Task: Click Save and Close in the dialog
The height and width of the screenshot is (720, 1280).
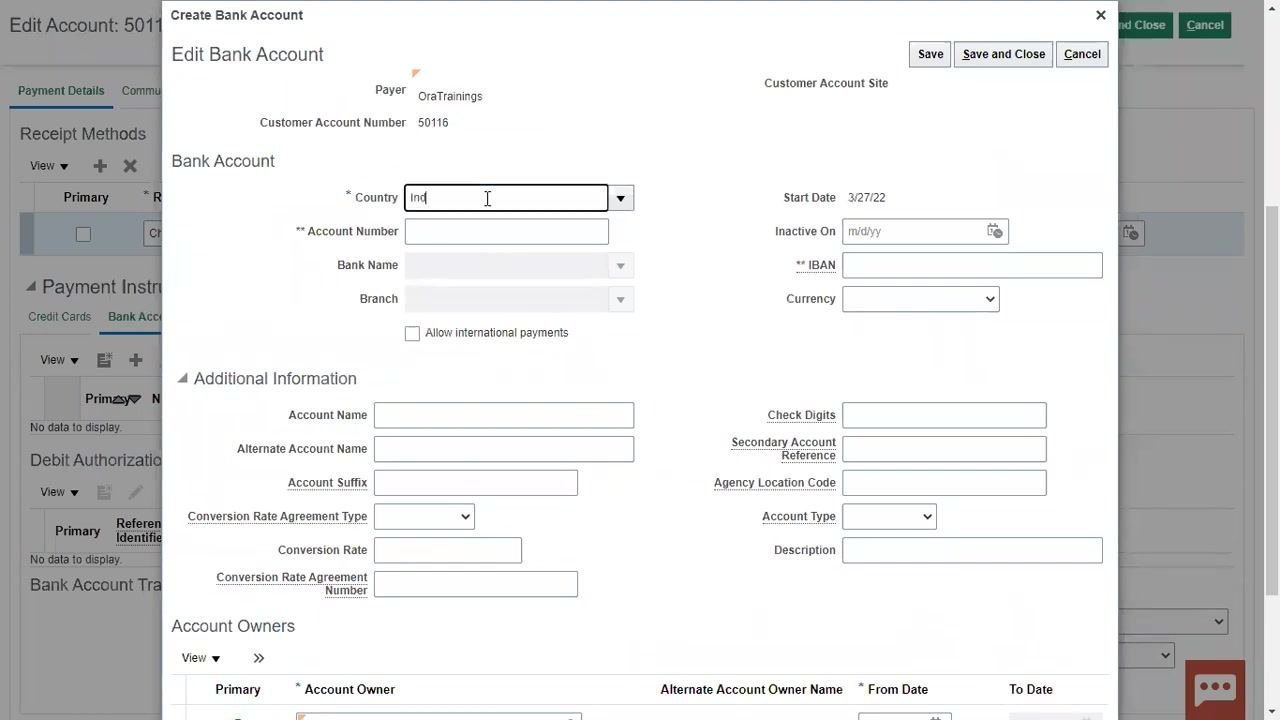Action: pos(1004,54)
